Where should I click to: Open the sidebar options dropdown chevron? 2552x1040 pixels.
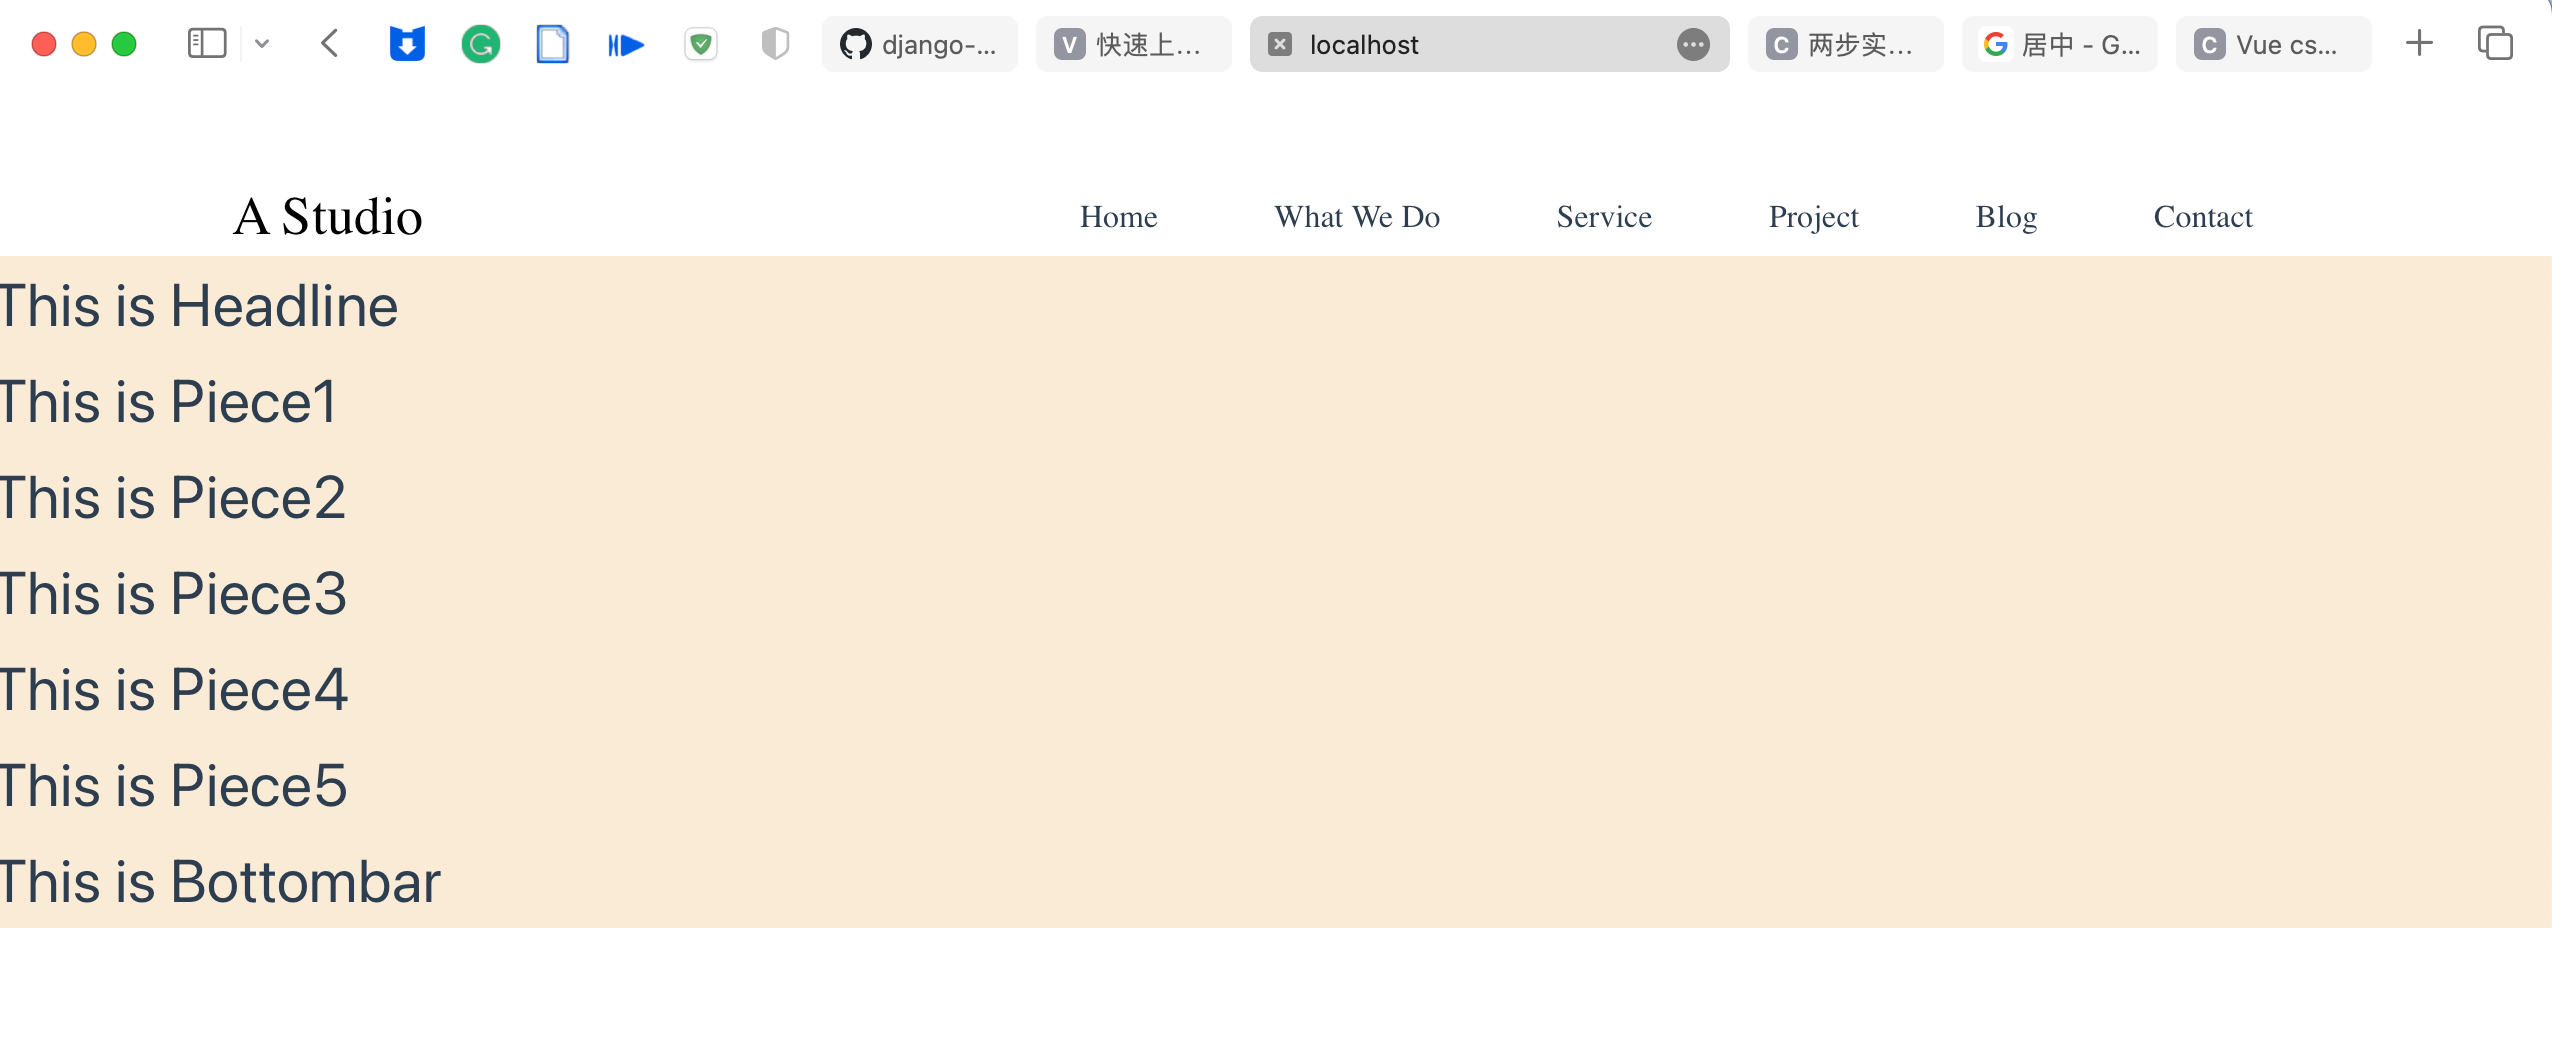click(262, 44)
